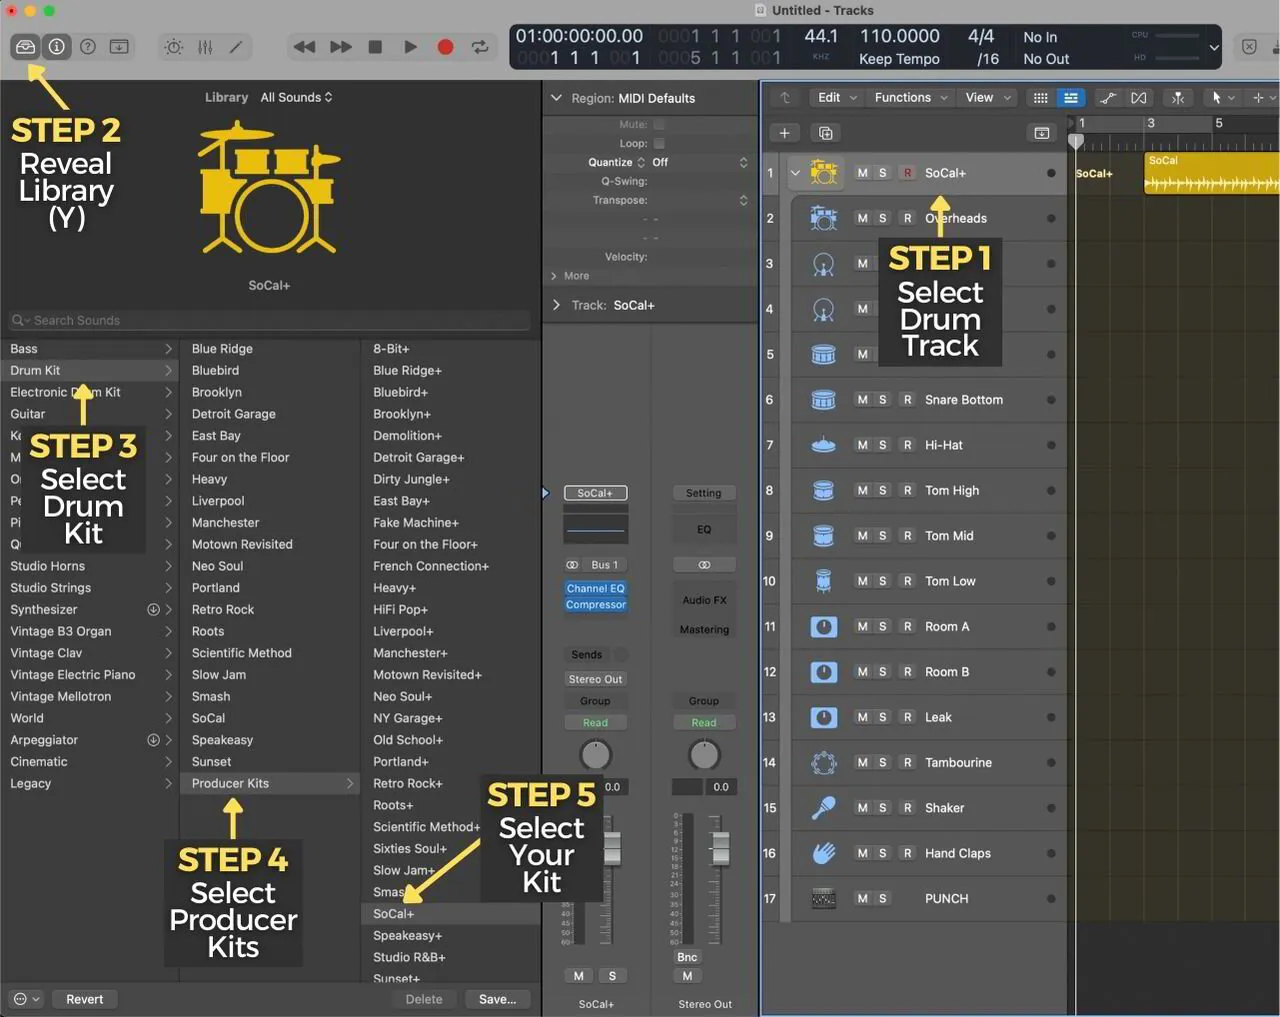
Task: Click the Save button below the library
Action: 497,998
